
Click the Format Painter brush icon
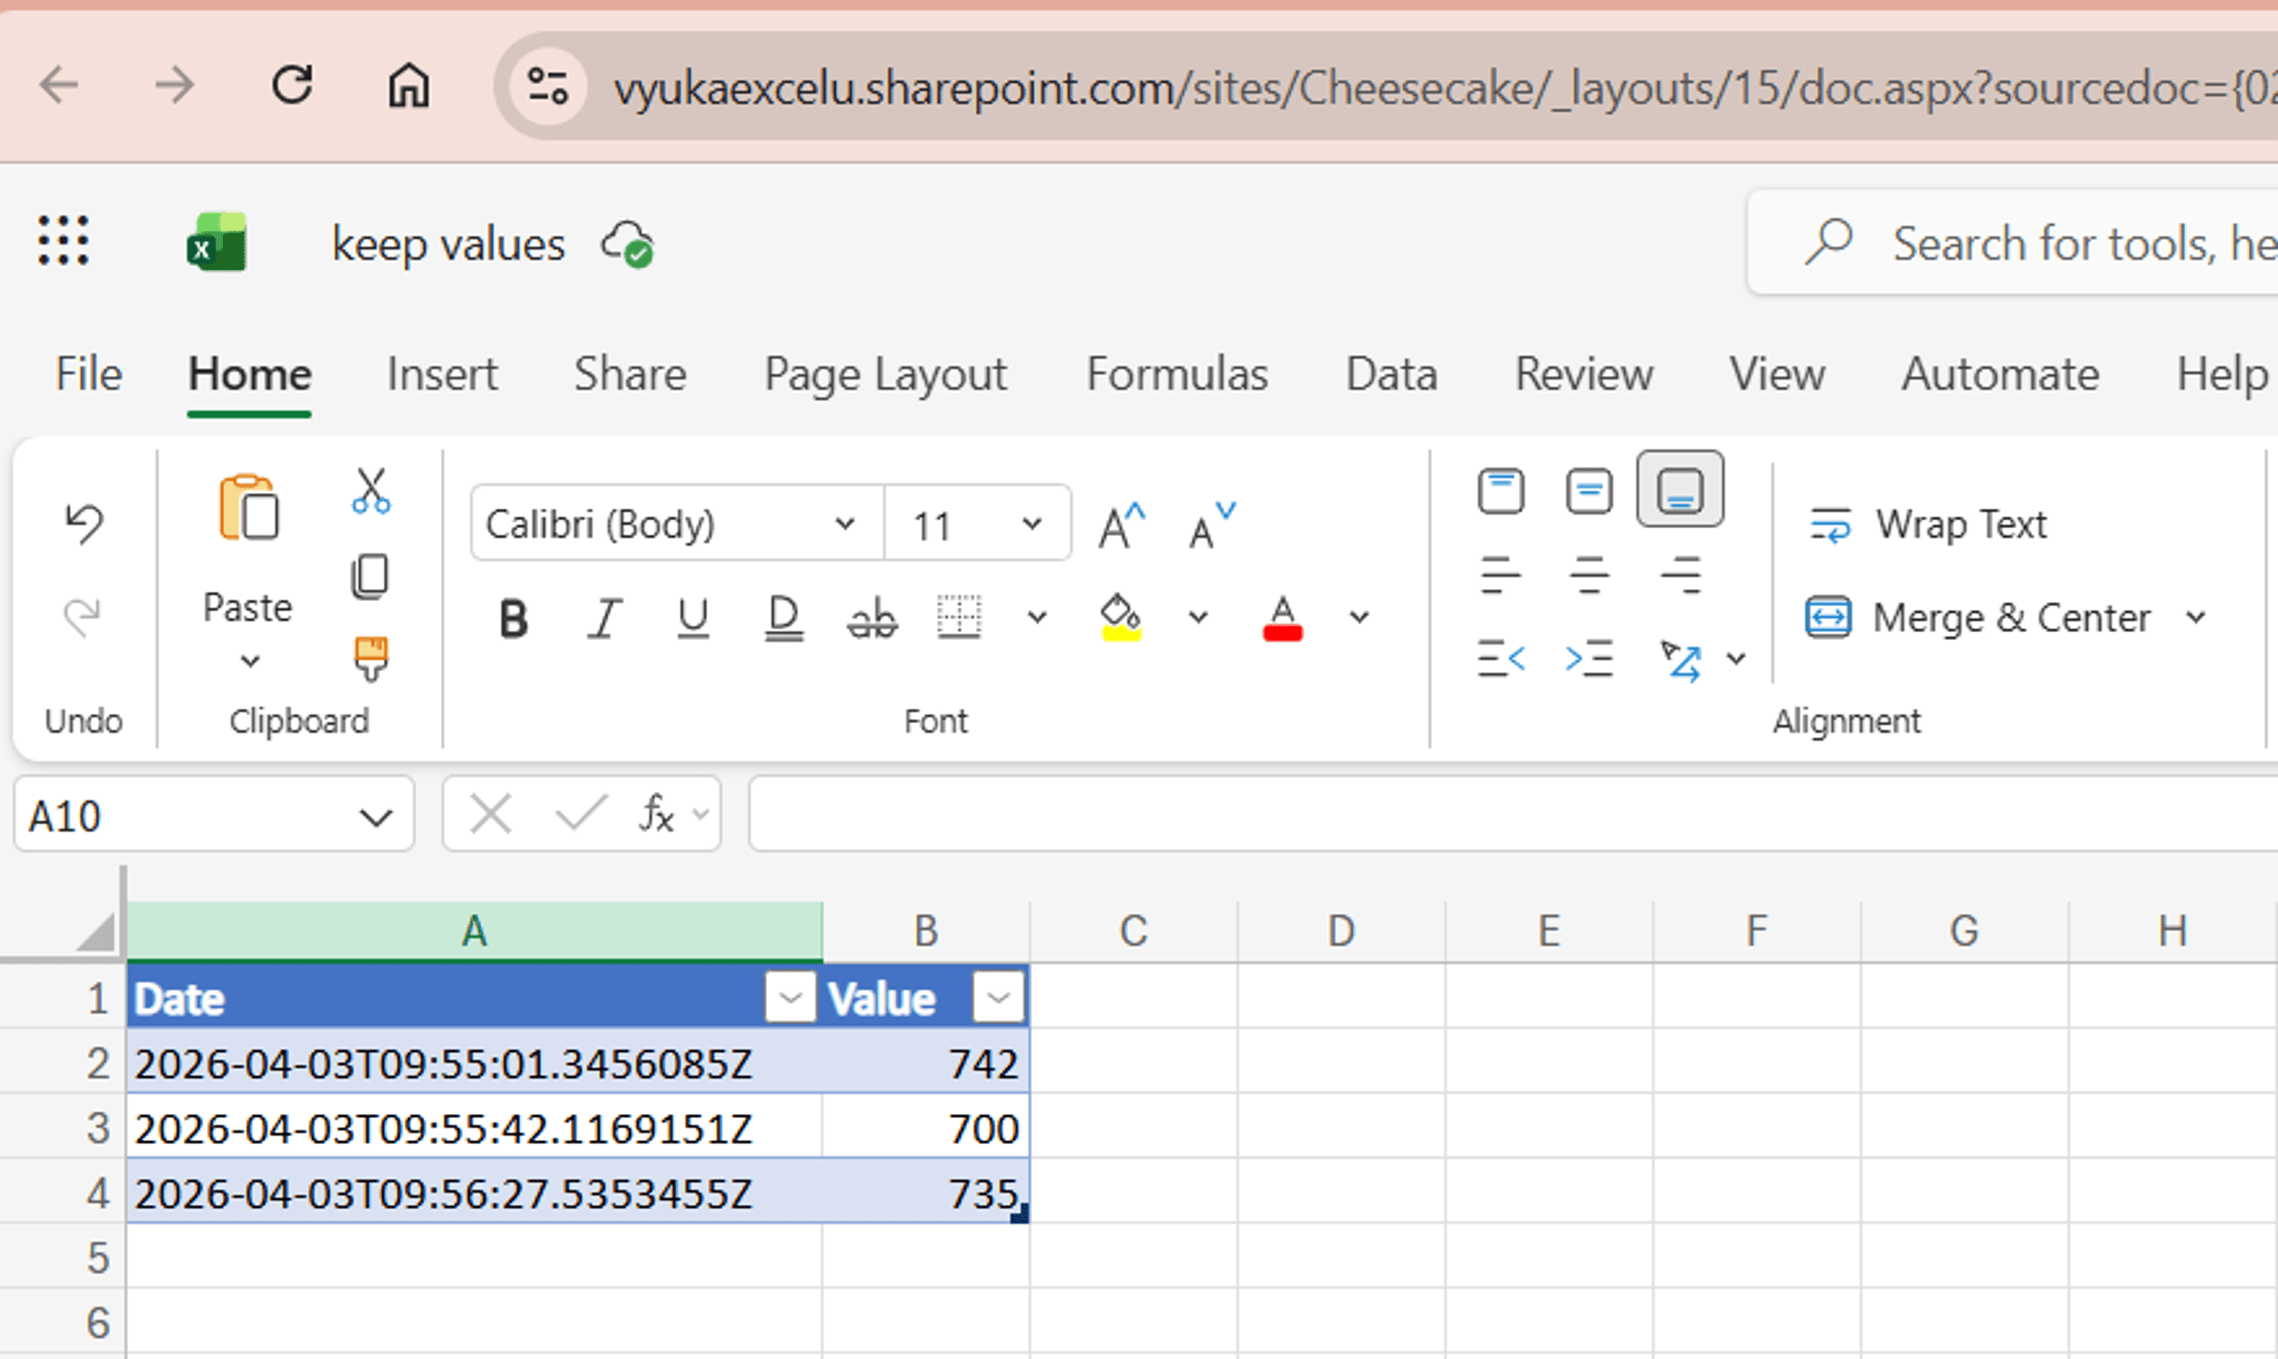tap(370, 658)
